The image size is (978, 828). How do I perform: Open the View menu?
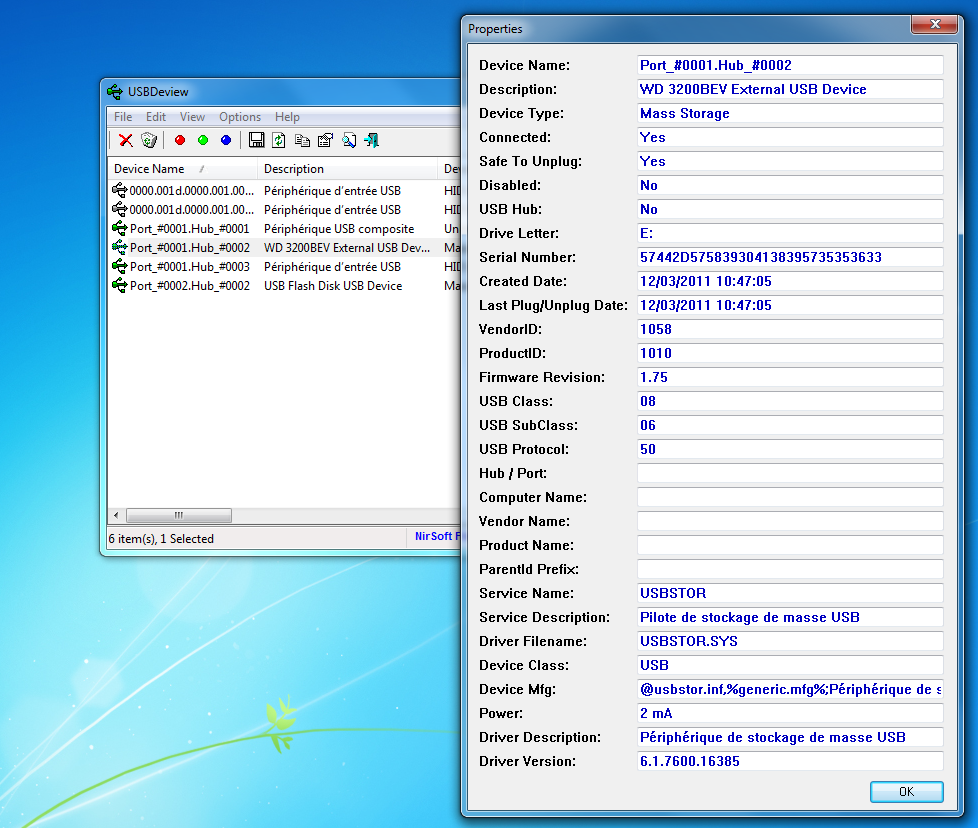[x=192, y=117]
